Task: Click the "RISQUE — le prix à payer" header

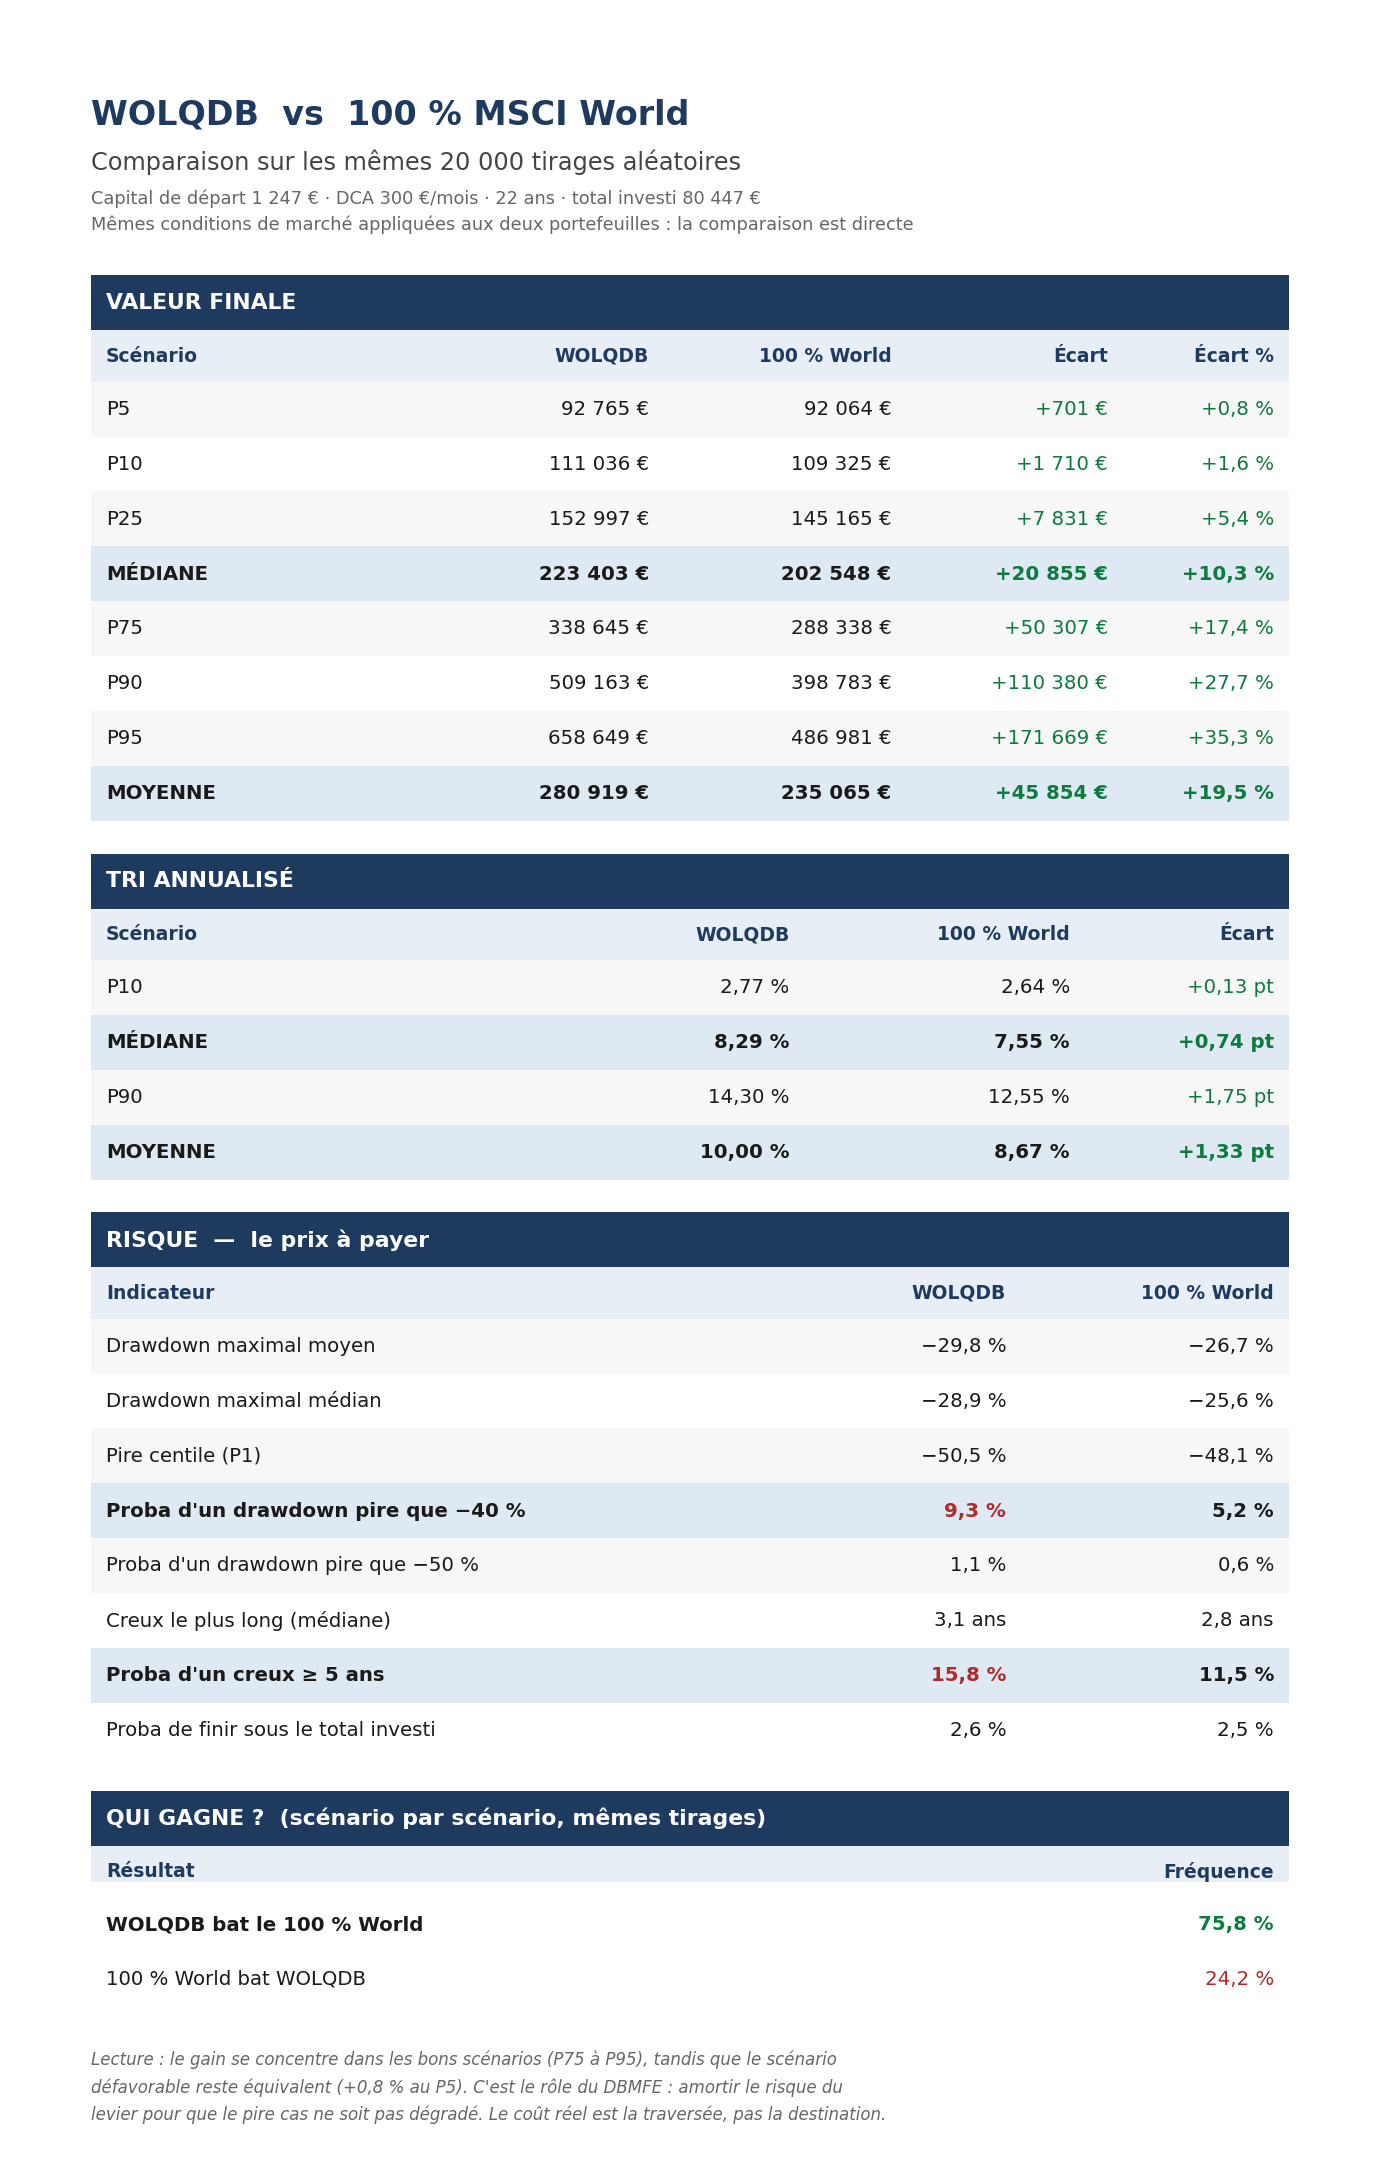Action: [x=690, y=1240]
